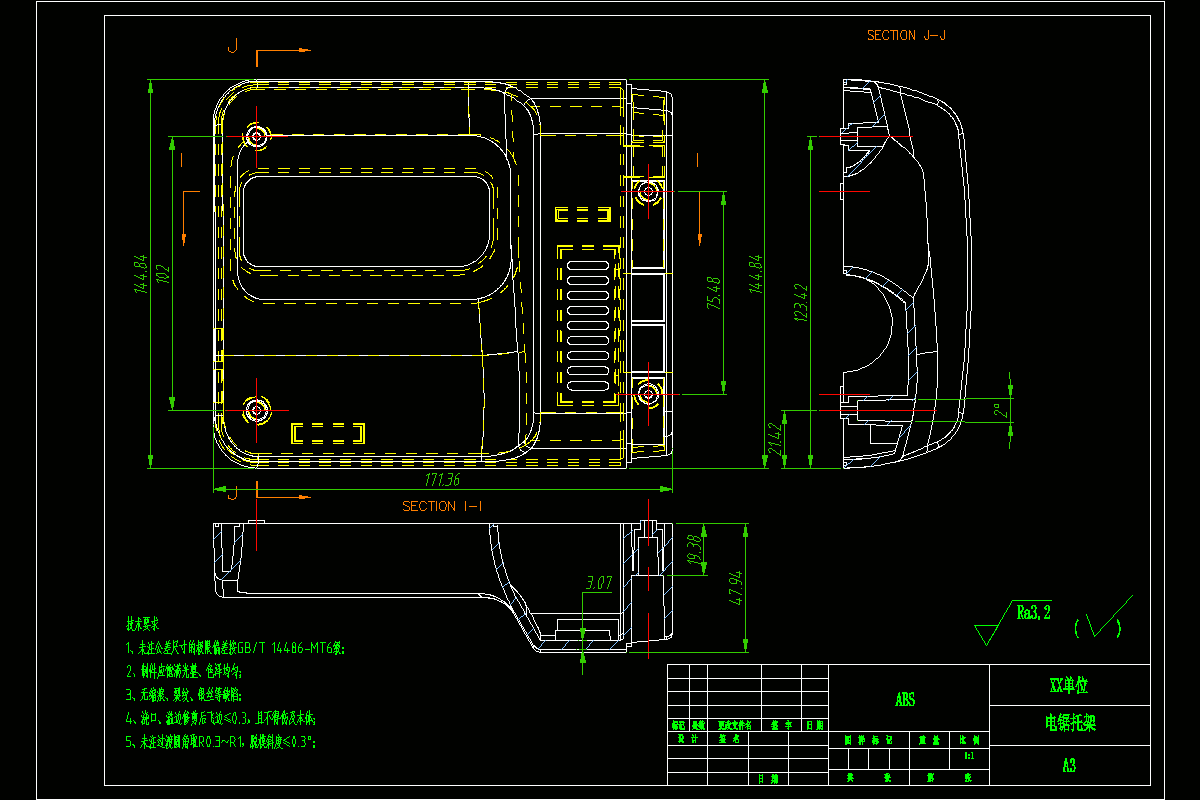Viewport: 1200px width, 800px height.
Task: Click the SECTION J-J view label
Action: (x=906, y=35)
